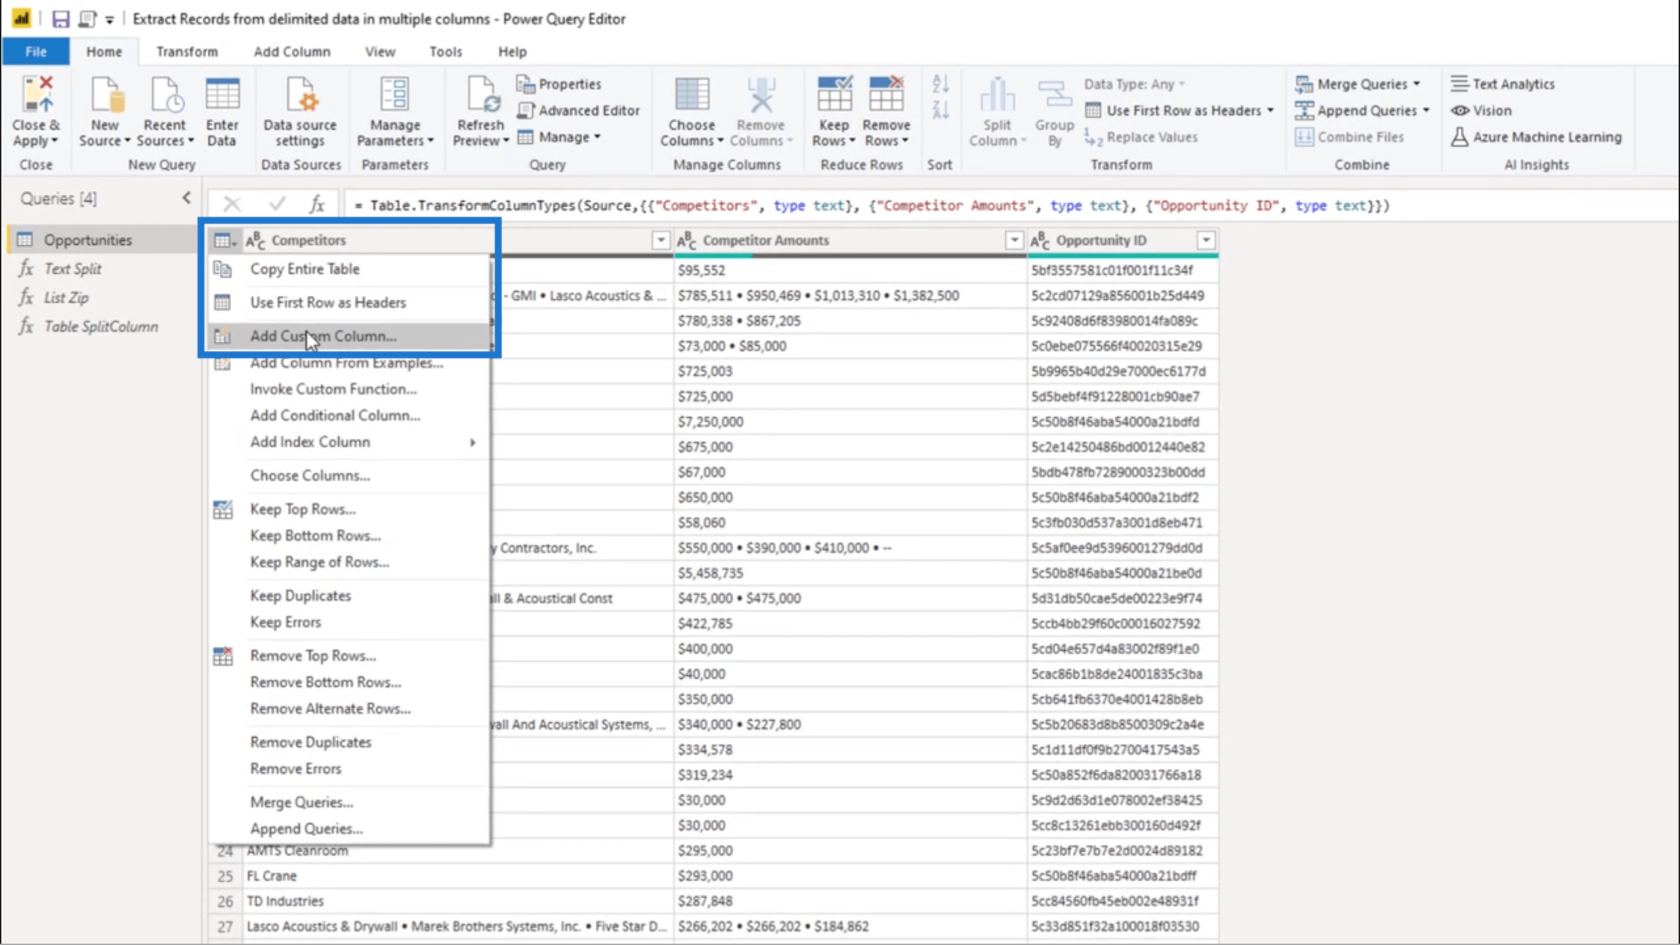
Task: Switch to the Add Column tab
Action: [x=292, y=51]
